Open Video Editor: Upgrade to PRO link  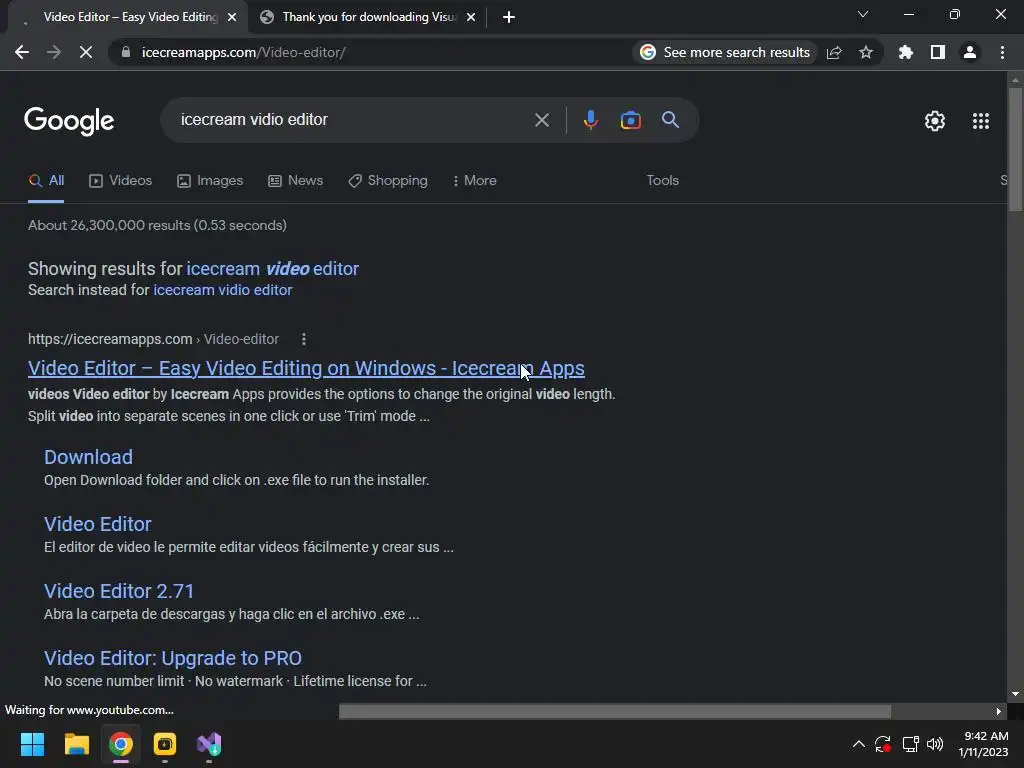coord(173,658)
